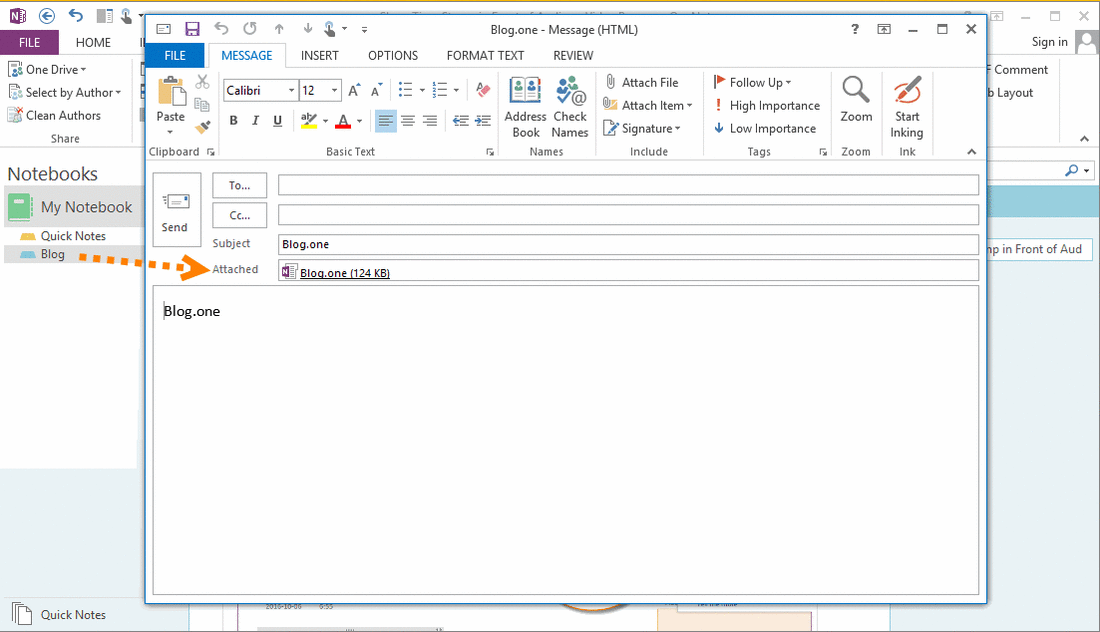Expand the numbering list dropdown arrow
The height and width of the screenshot is (632, 1100).
coord(457,90)
